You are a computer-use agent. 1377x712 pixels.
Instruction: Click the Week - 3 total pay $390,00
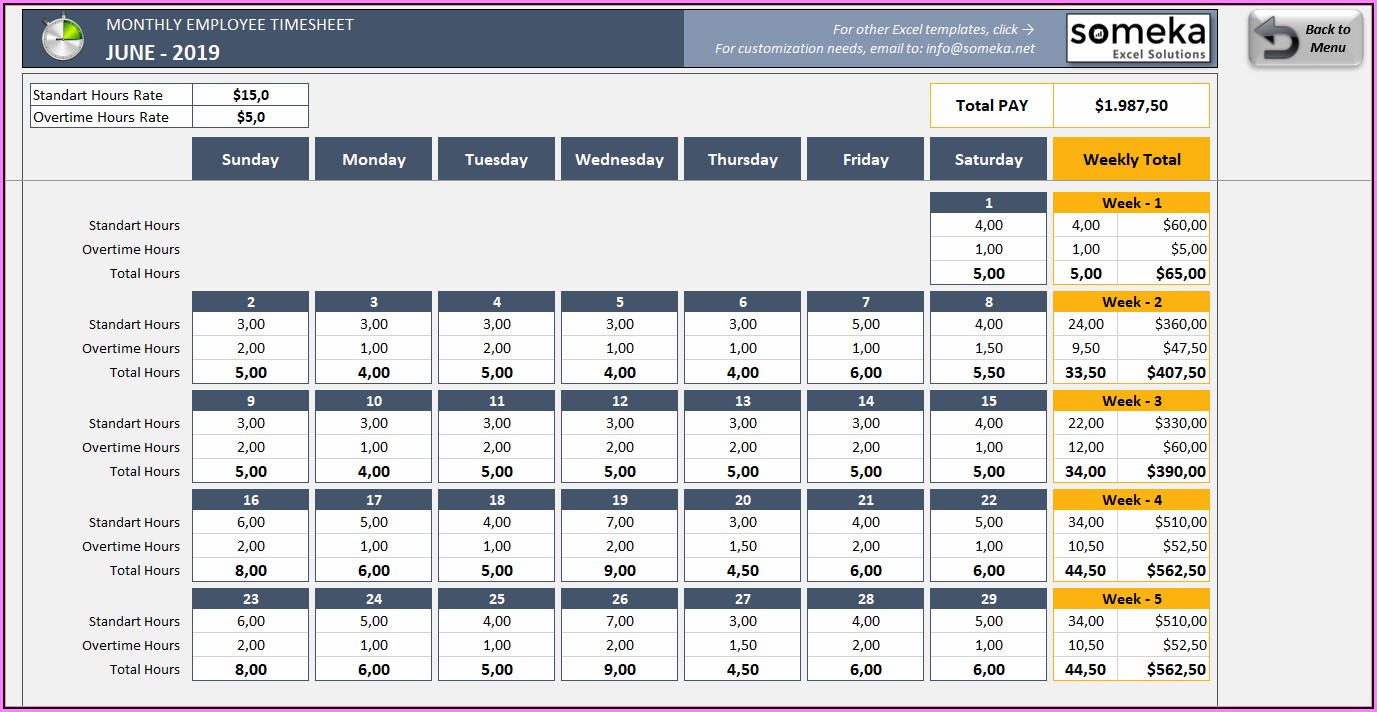[1163, 471]
